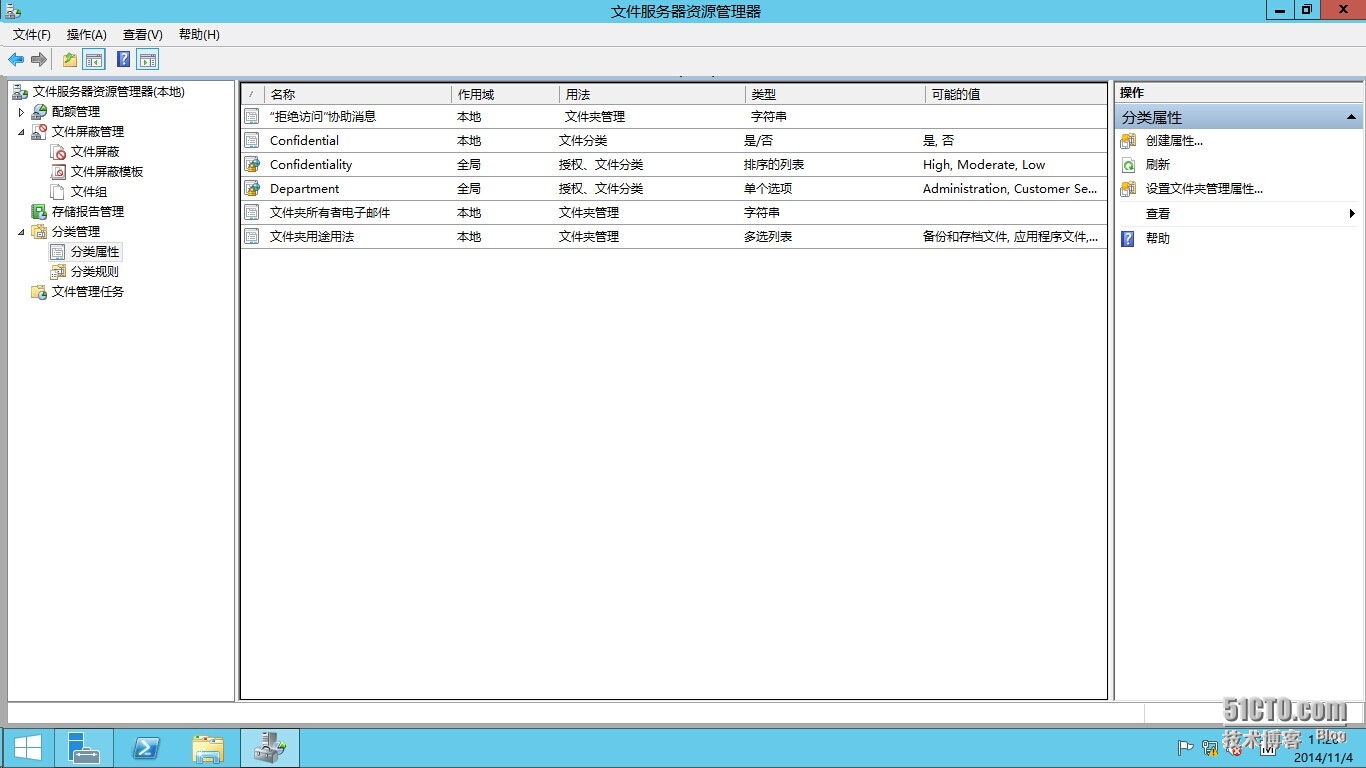
Task: Select the 文件屏蔽 node icon
Action: pyautogui.click(x=57, y=151)
